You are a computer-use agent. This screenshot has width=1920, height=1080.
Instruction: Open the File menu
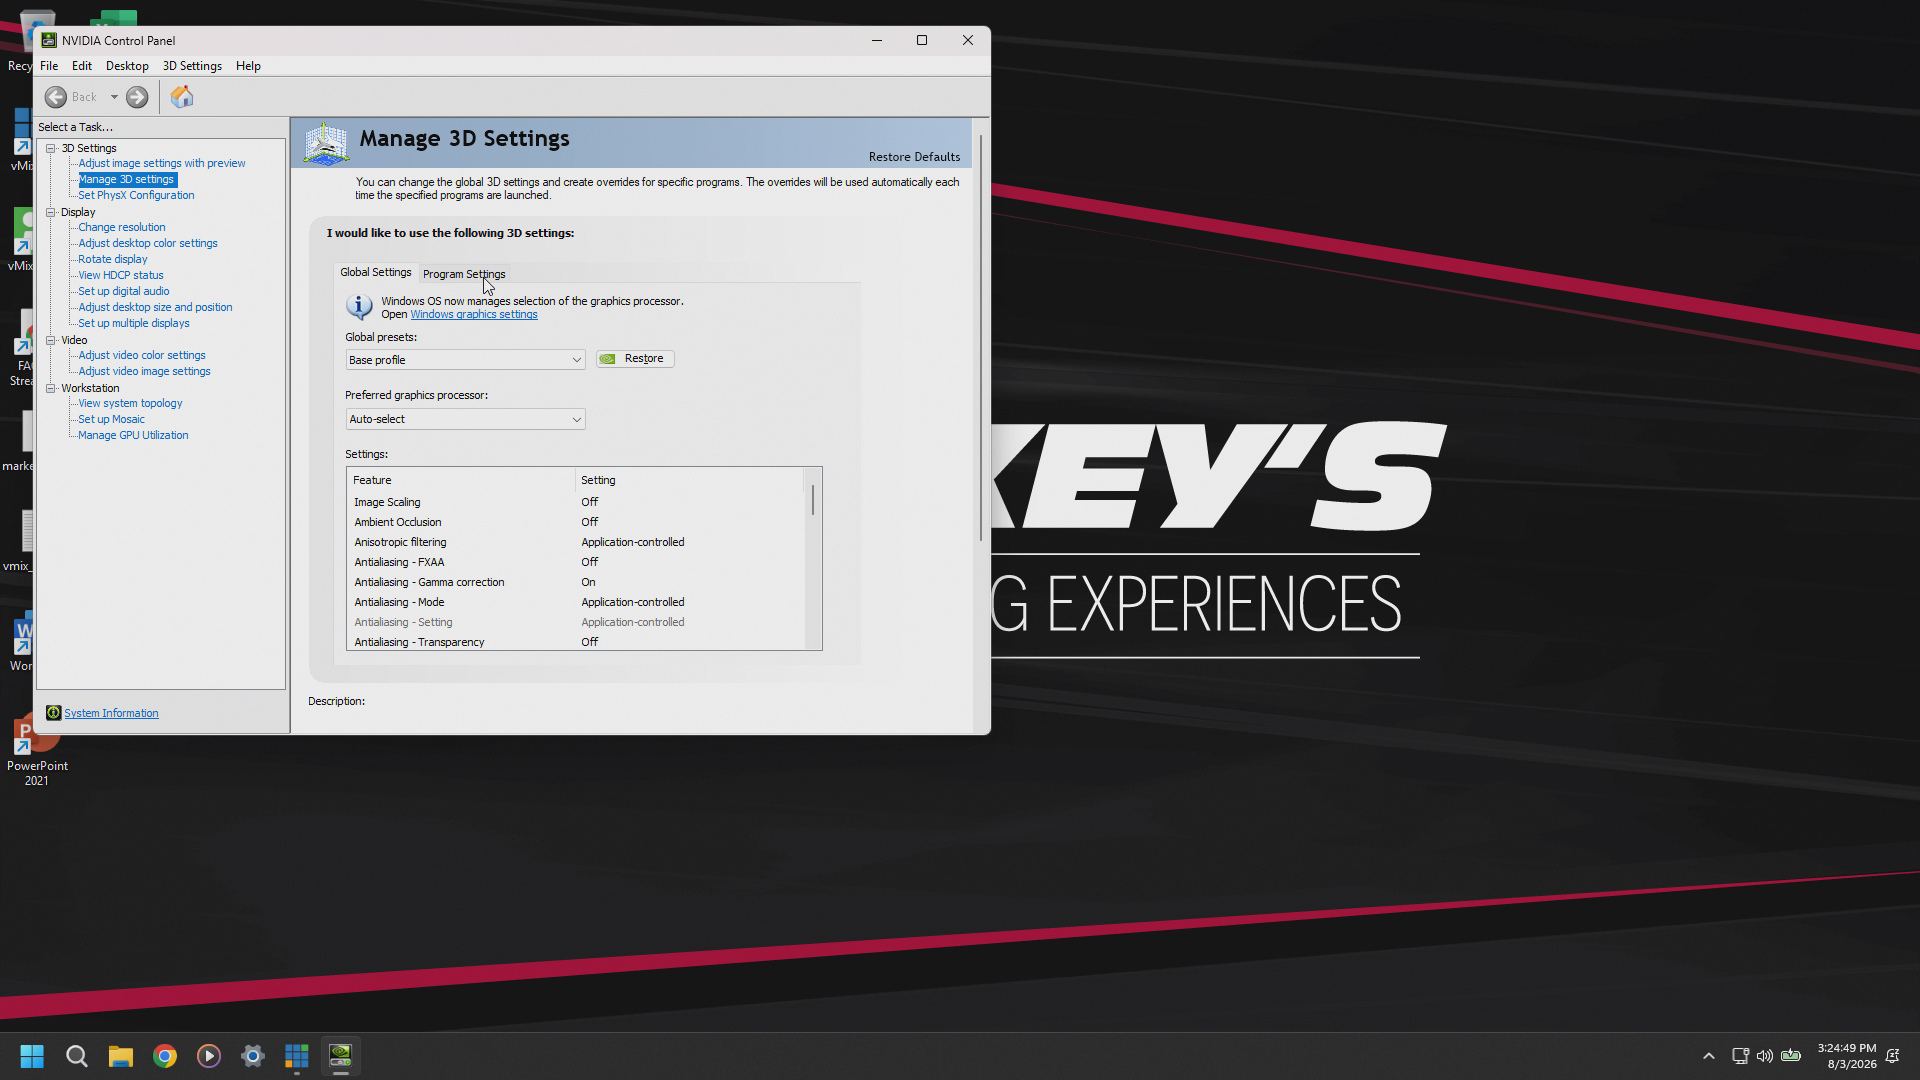tap(49, 66)
